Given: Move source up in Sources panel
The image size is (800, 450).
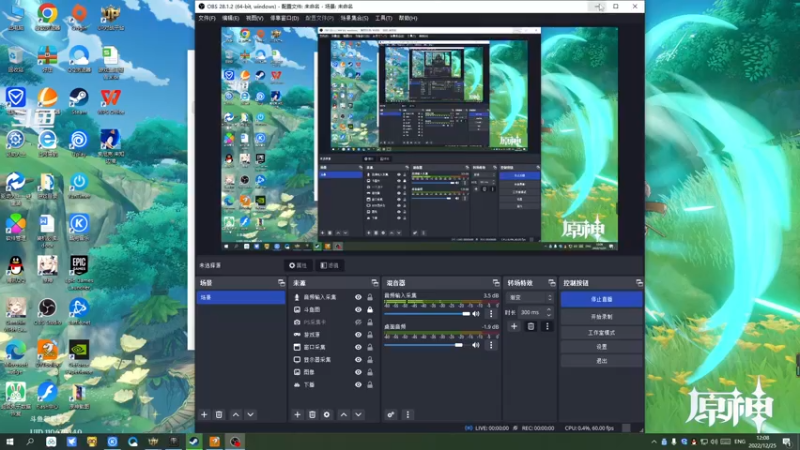Looking at the screenshot, I should tap(344, 415).
